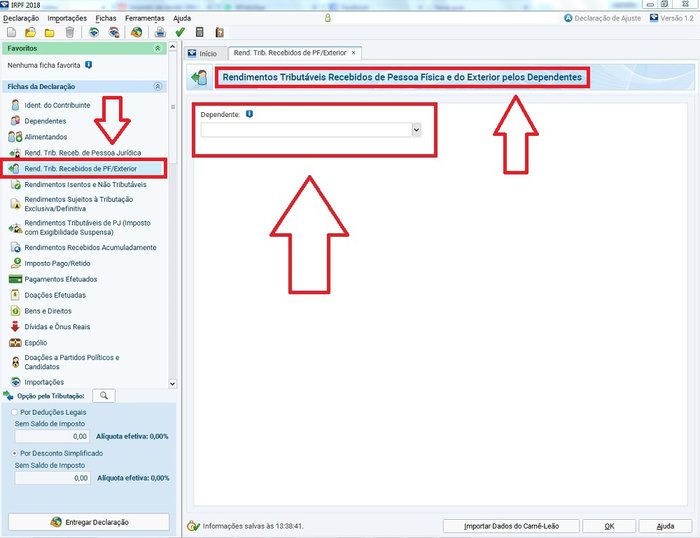
Task: Open Bens e Direitos in the sidebar
Action: (46, 311)
